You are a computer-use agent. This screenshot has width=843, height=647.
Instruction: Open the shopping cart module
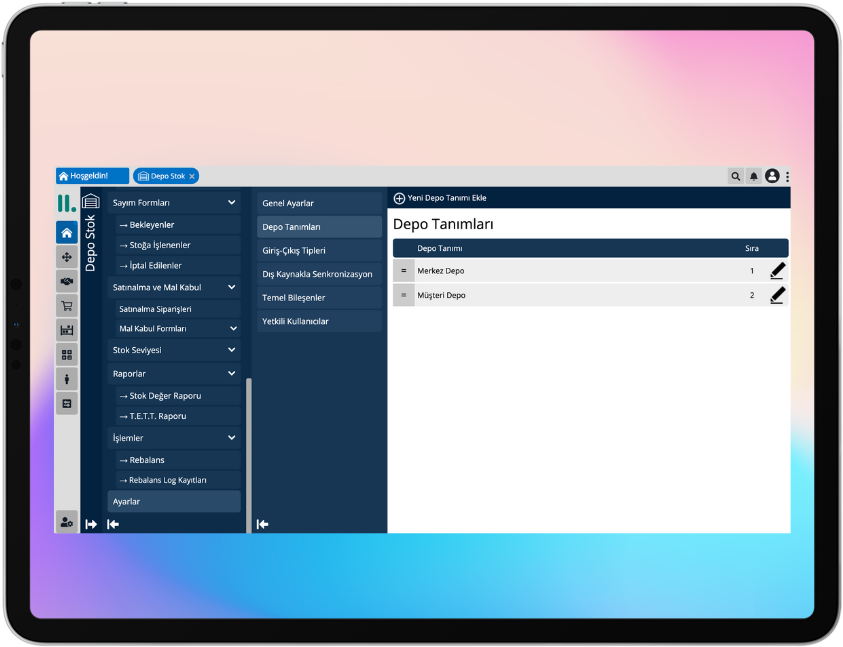[x=66, y=306]
